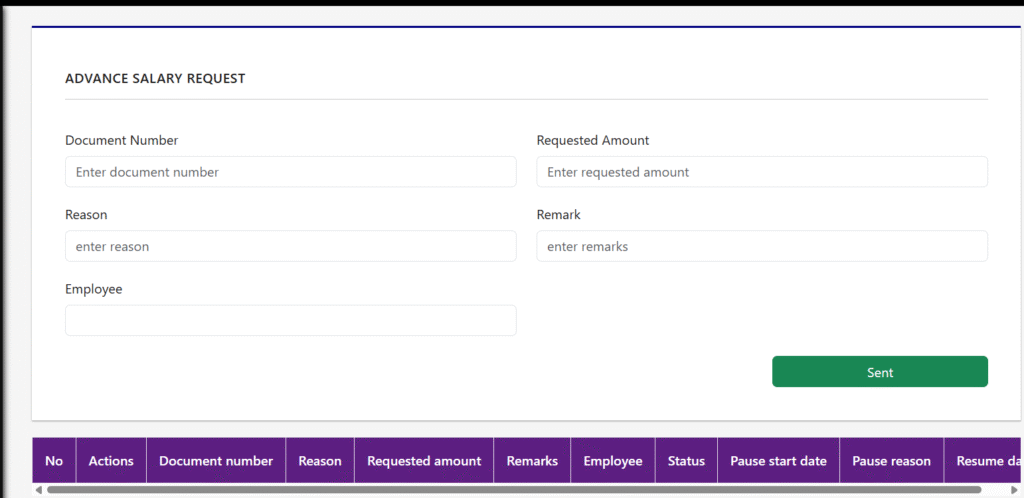Image resolution: width=1024 pixels, height=498 pixels.
Task: Click the green Sent button
Action: pyautogui.click(x=880, y=371)
